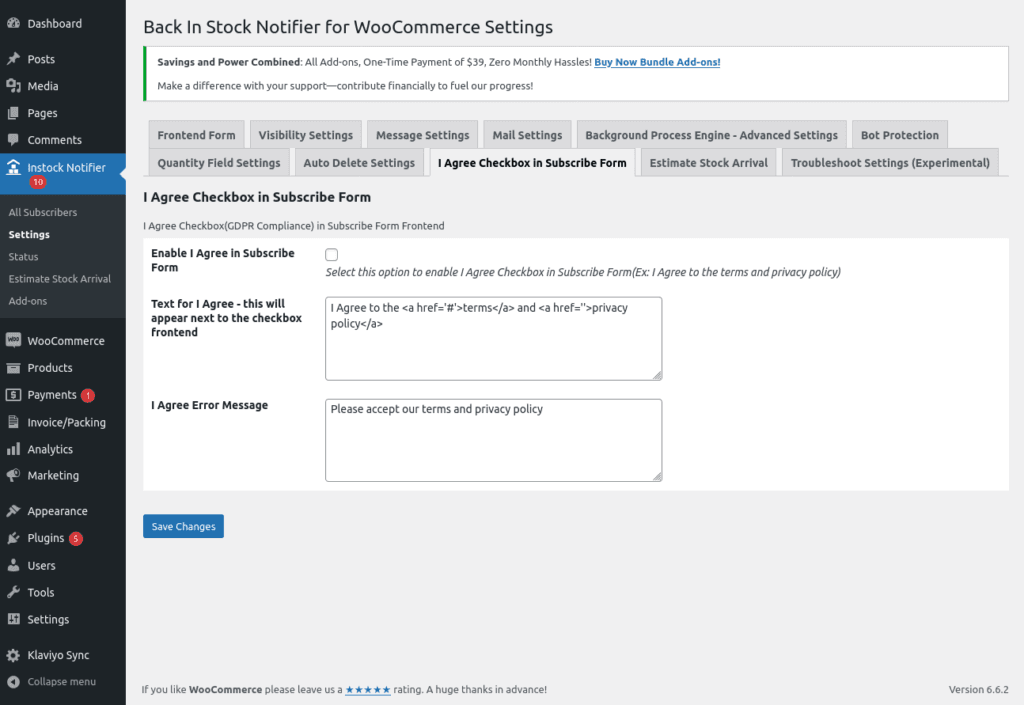Image resolution: width=1024 pixels, height=705 pixels.
Task: Click the Analytics bar chart icon
Action: (13, 449)
